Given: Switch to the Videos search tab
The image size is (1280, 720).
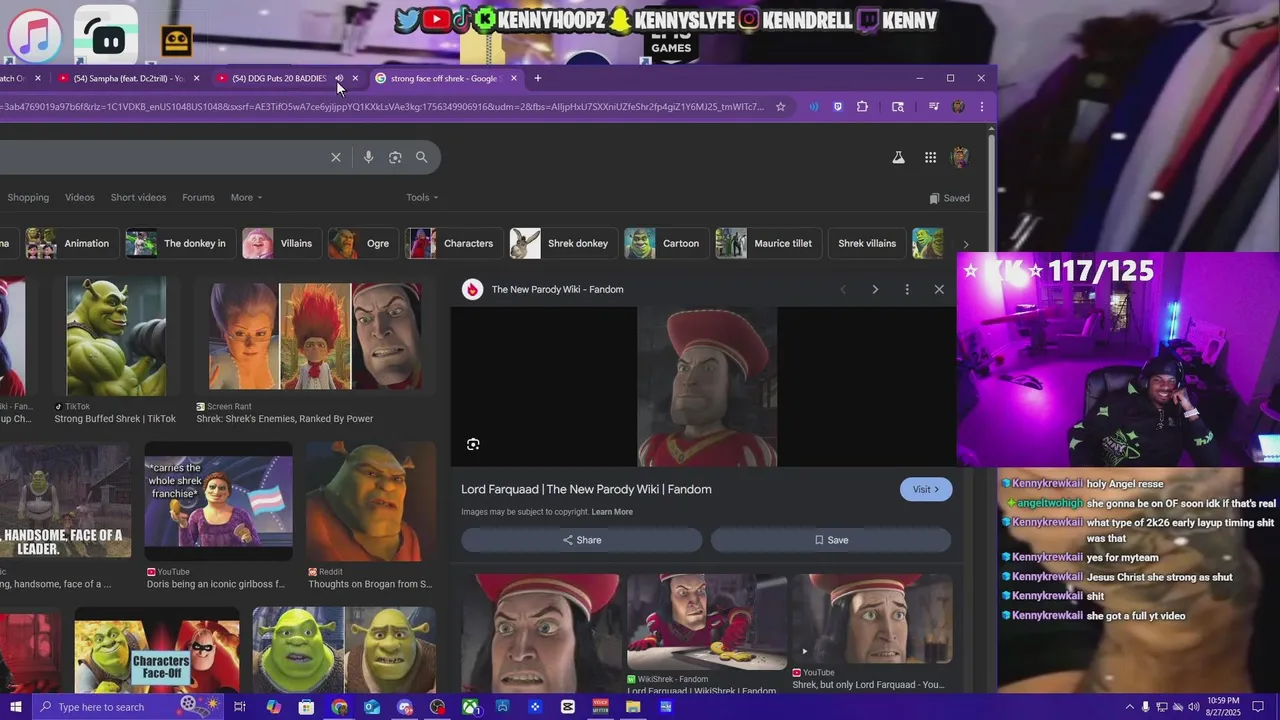Looking at the screenshot, I should (80, 197).
